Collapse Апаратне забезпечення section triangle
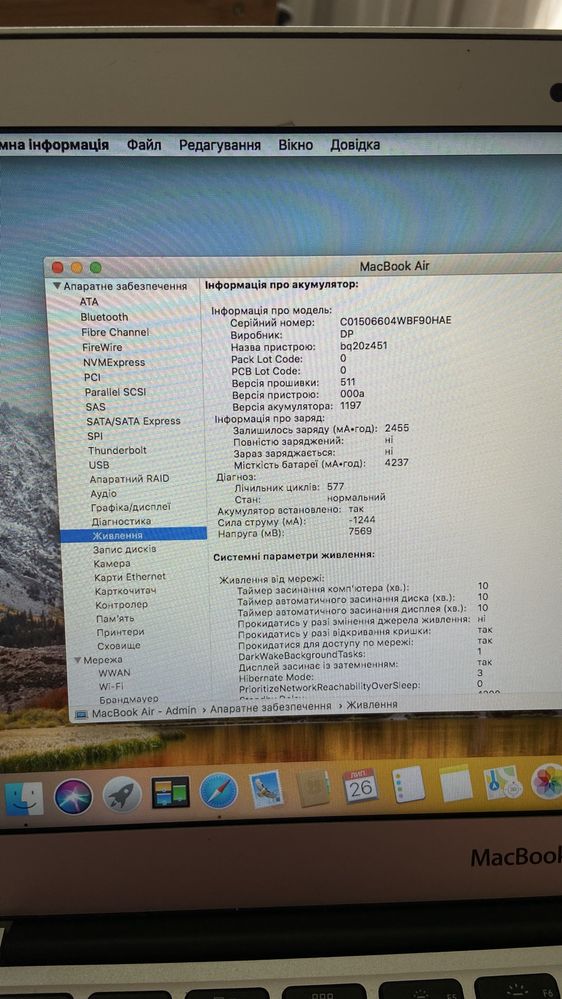 pos(57,286)
